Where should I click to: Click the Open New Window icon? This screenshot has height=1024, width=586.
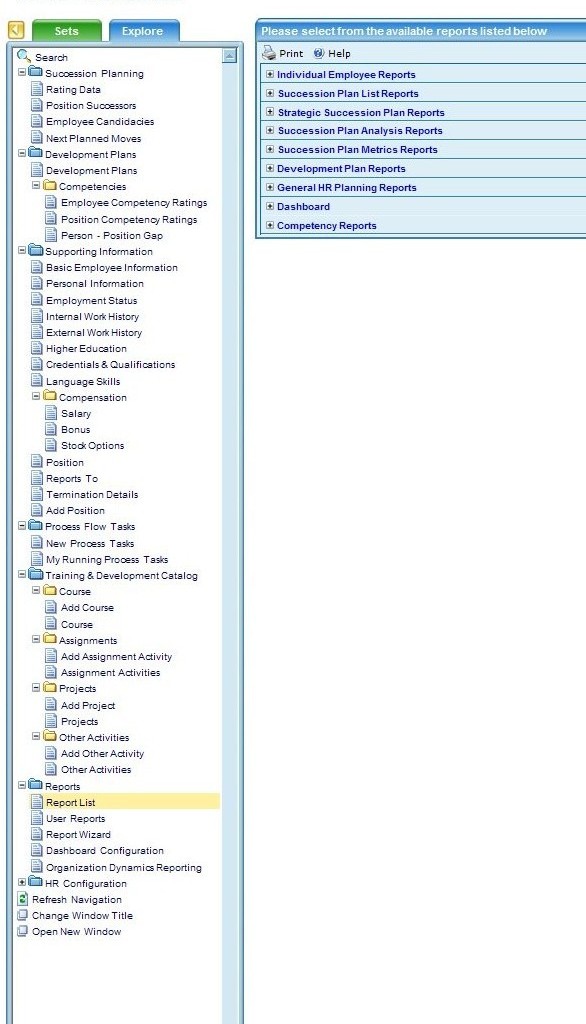click(x=23, y=931)
